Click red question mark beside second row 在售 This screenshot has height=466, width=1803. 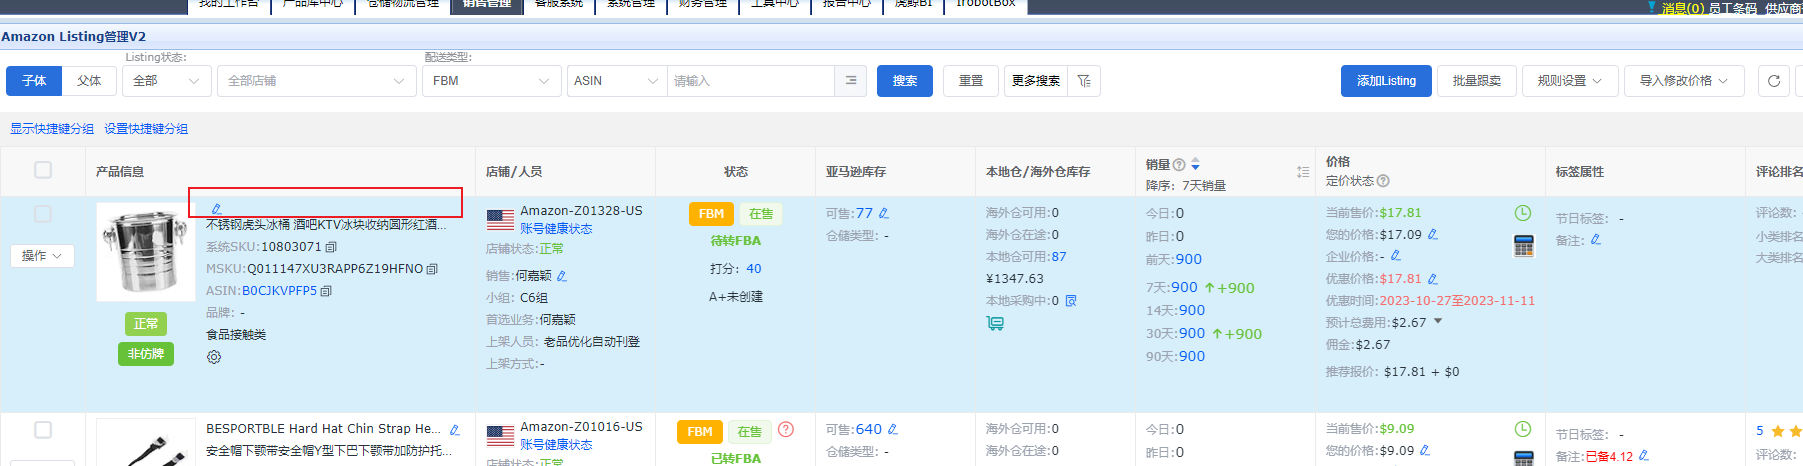pos(786,430)
